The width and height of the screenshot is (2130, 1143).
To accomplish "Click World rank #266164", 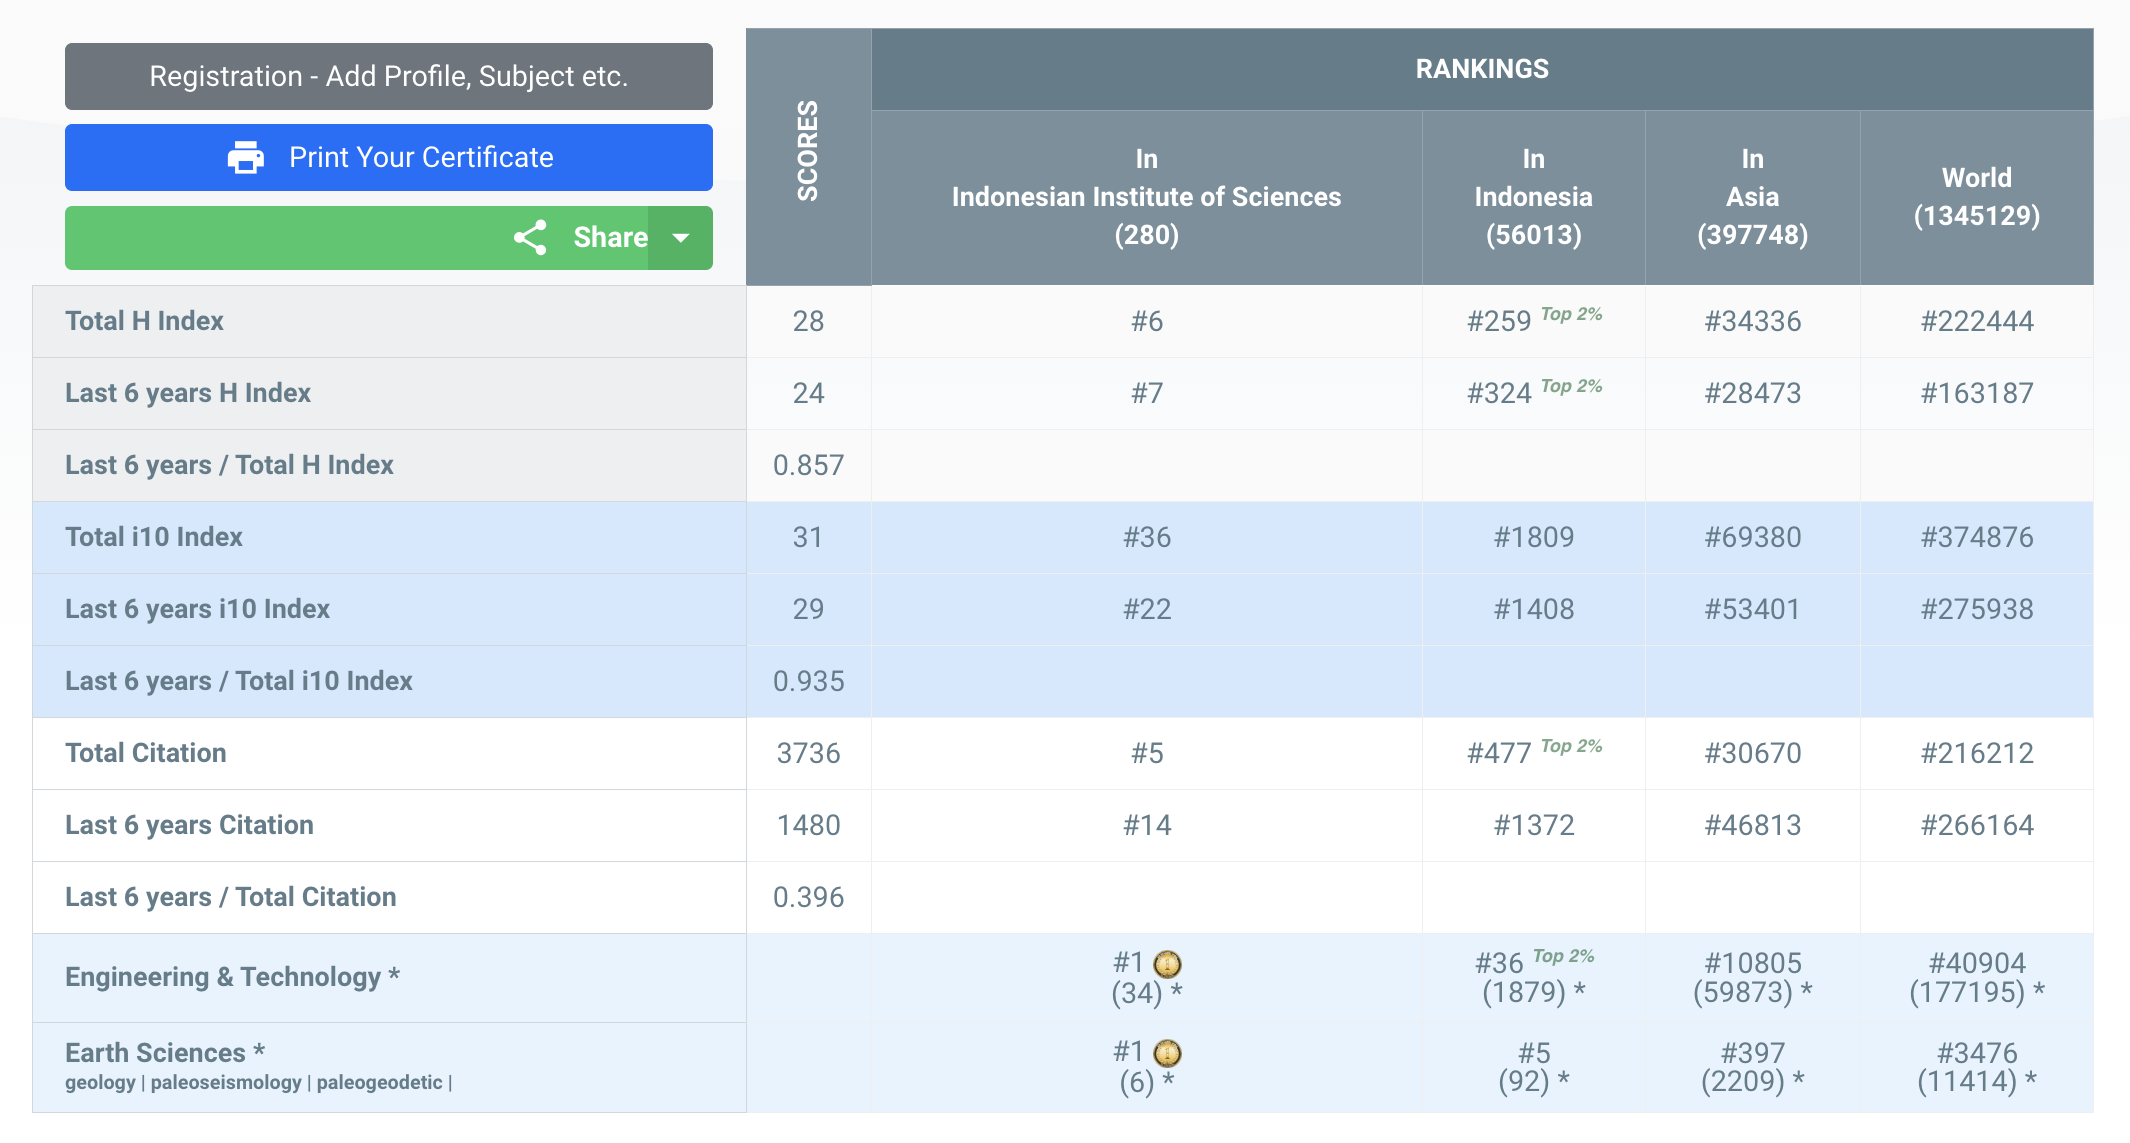I will 1977,825.
